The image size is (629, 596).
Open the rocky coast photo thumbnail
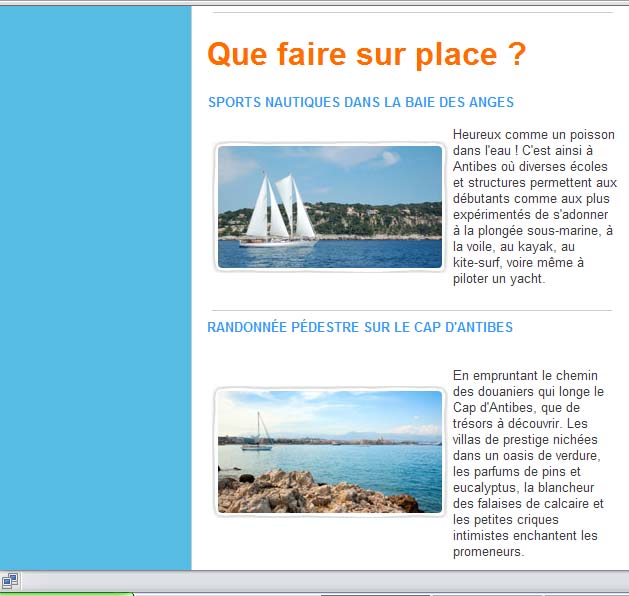pyautogui.click(x=330, y=452)
